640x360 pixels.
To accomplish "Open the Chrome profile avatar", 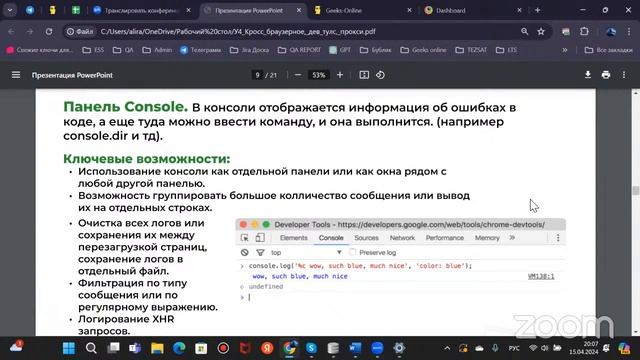I will 611,31.
